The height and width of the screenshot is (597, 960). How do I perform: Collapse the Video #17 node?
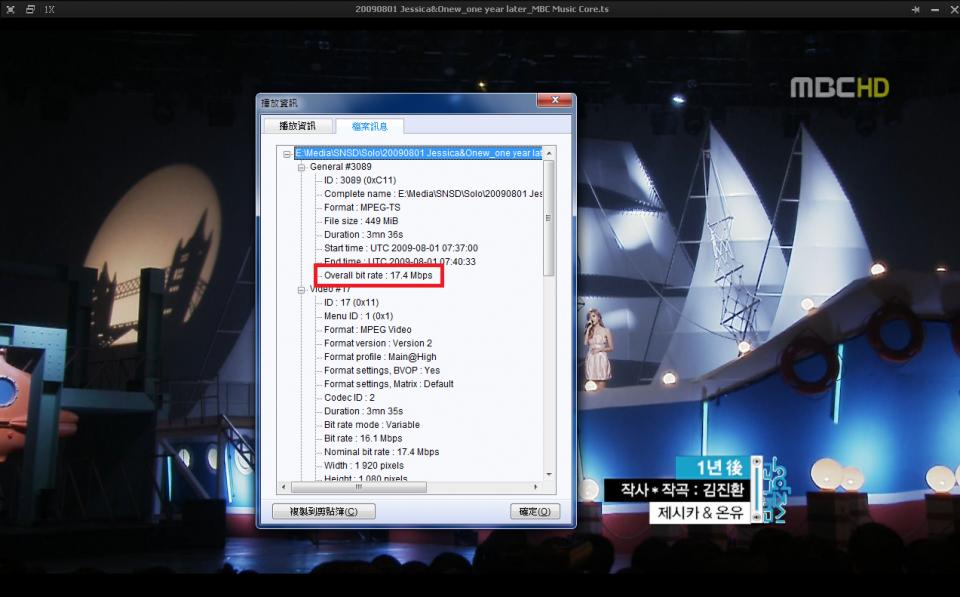click(301, 290)
